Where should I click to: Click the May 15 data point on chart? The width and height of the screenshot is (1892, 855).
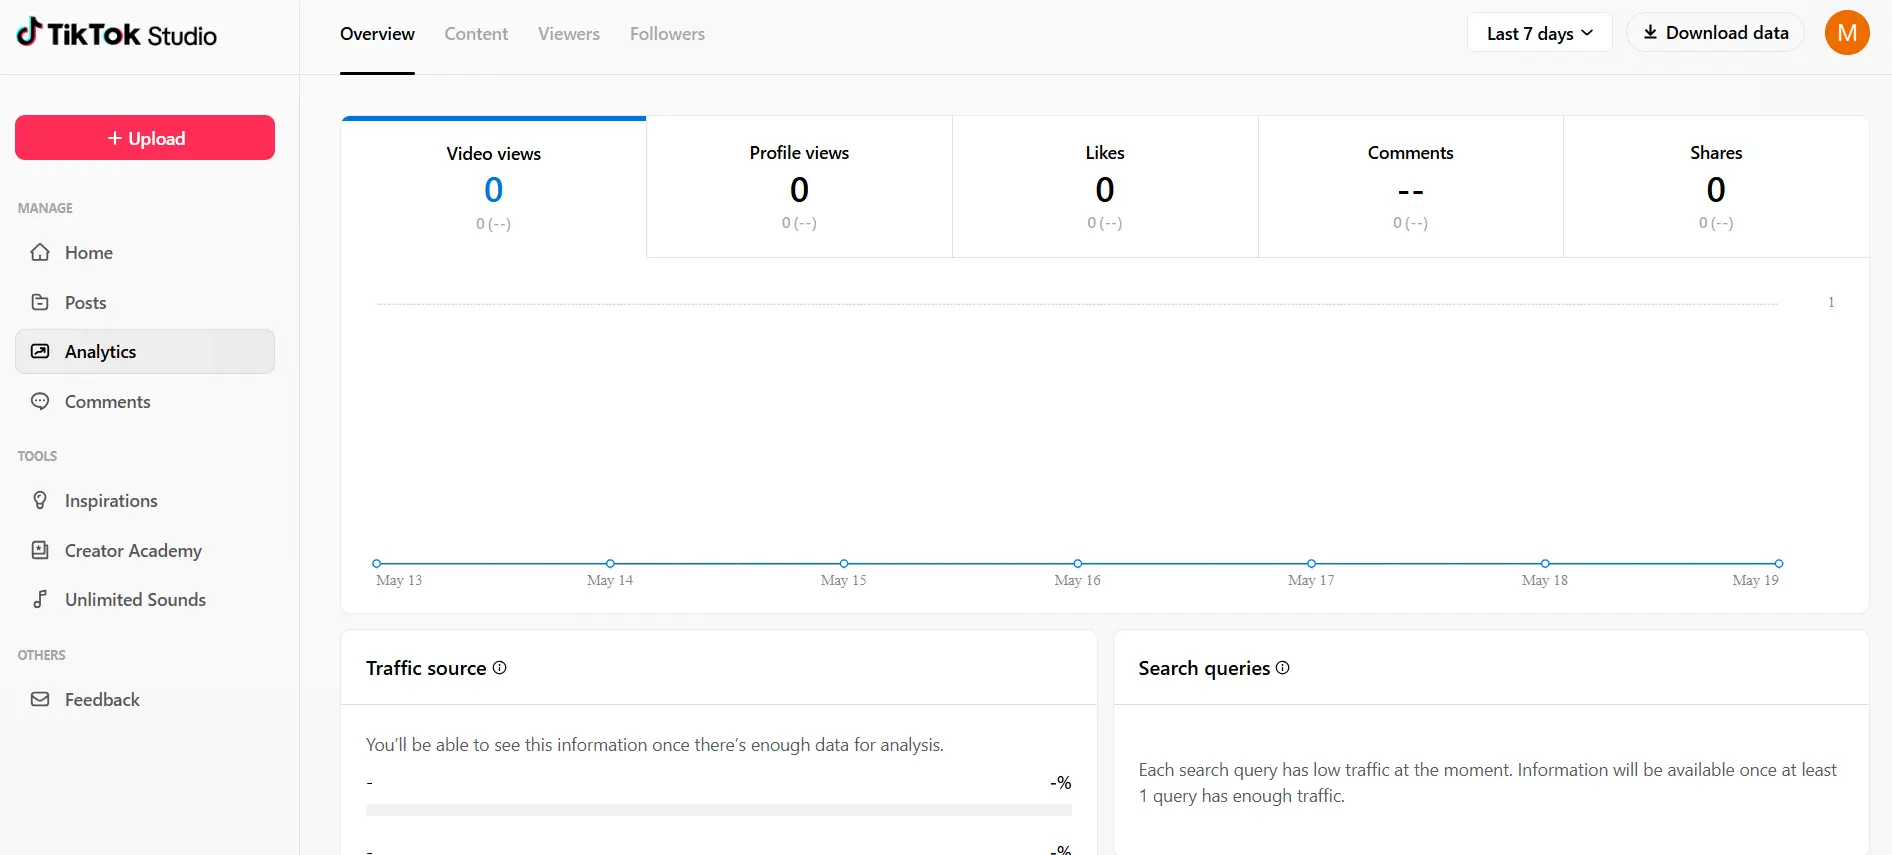[x=844, y=563]
